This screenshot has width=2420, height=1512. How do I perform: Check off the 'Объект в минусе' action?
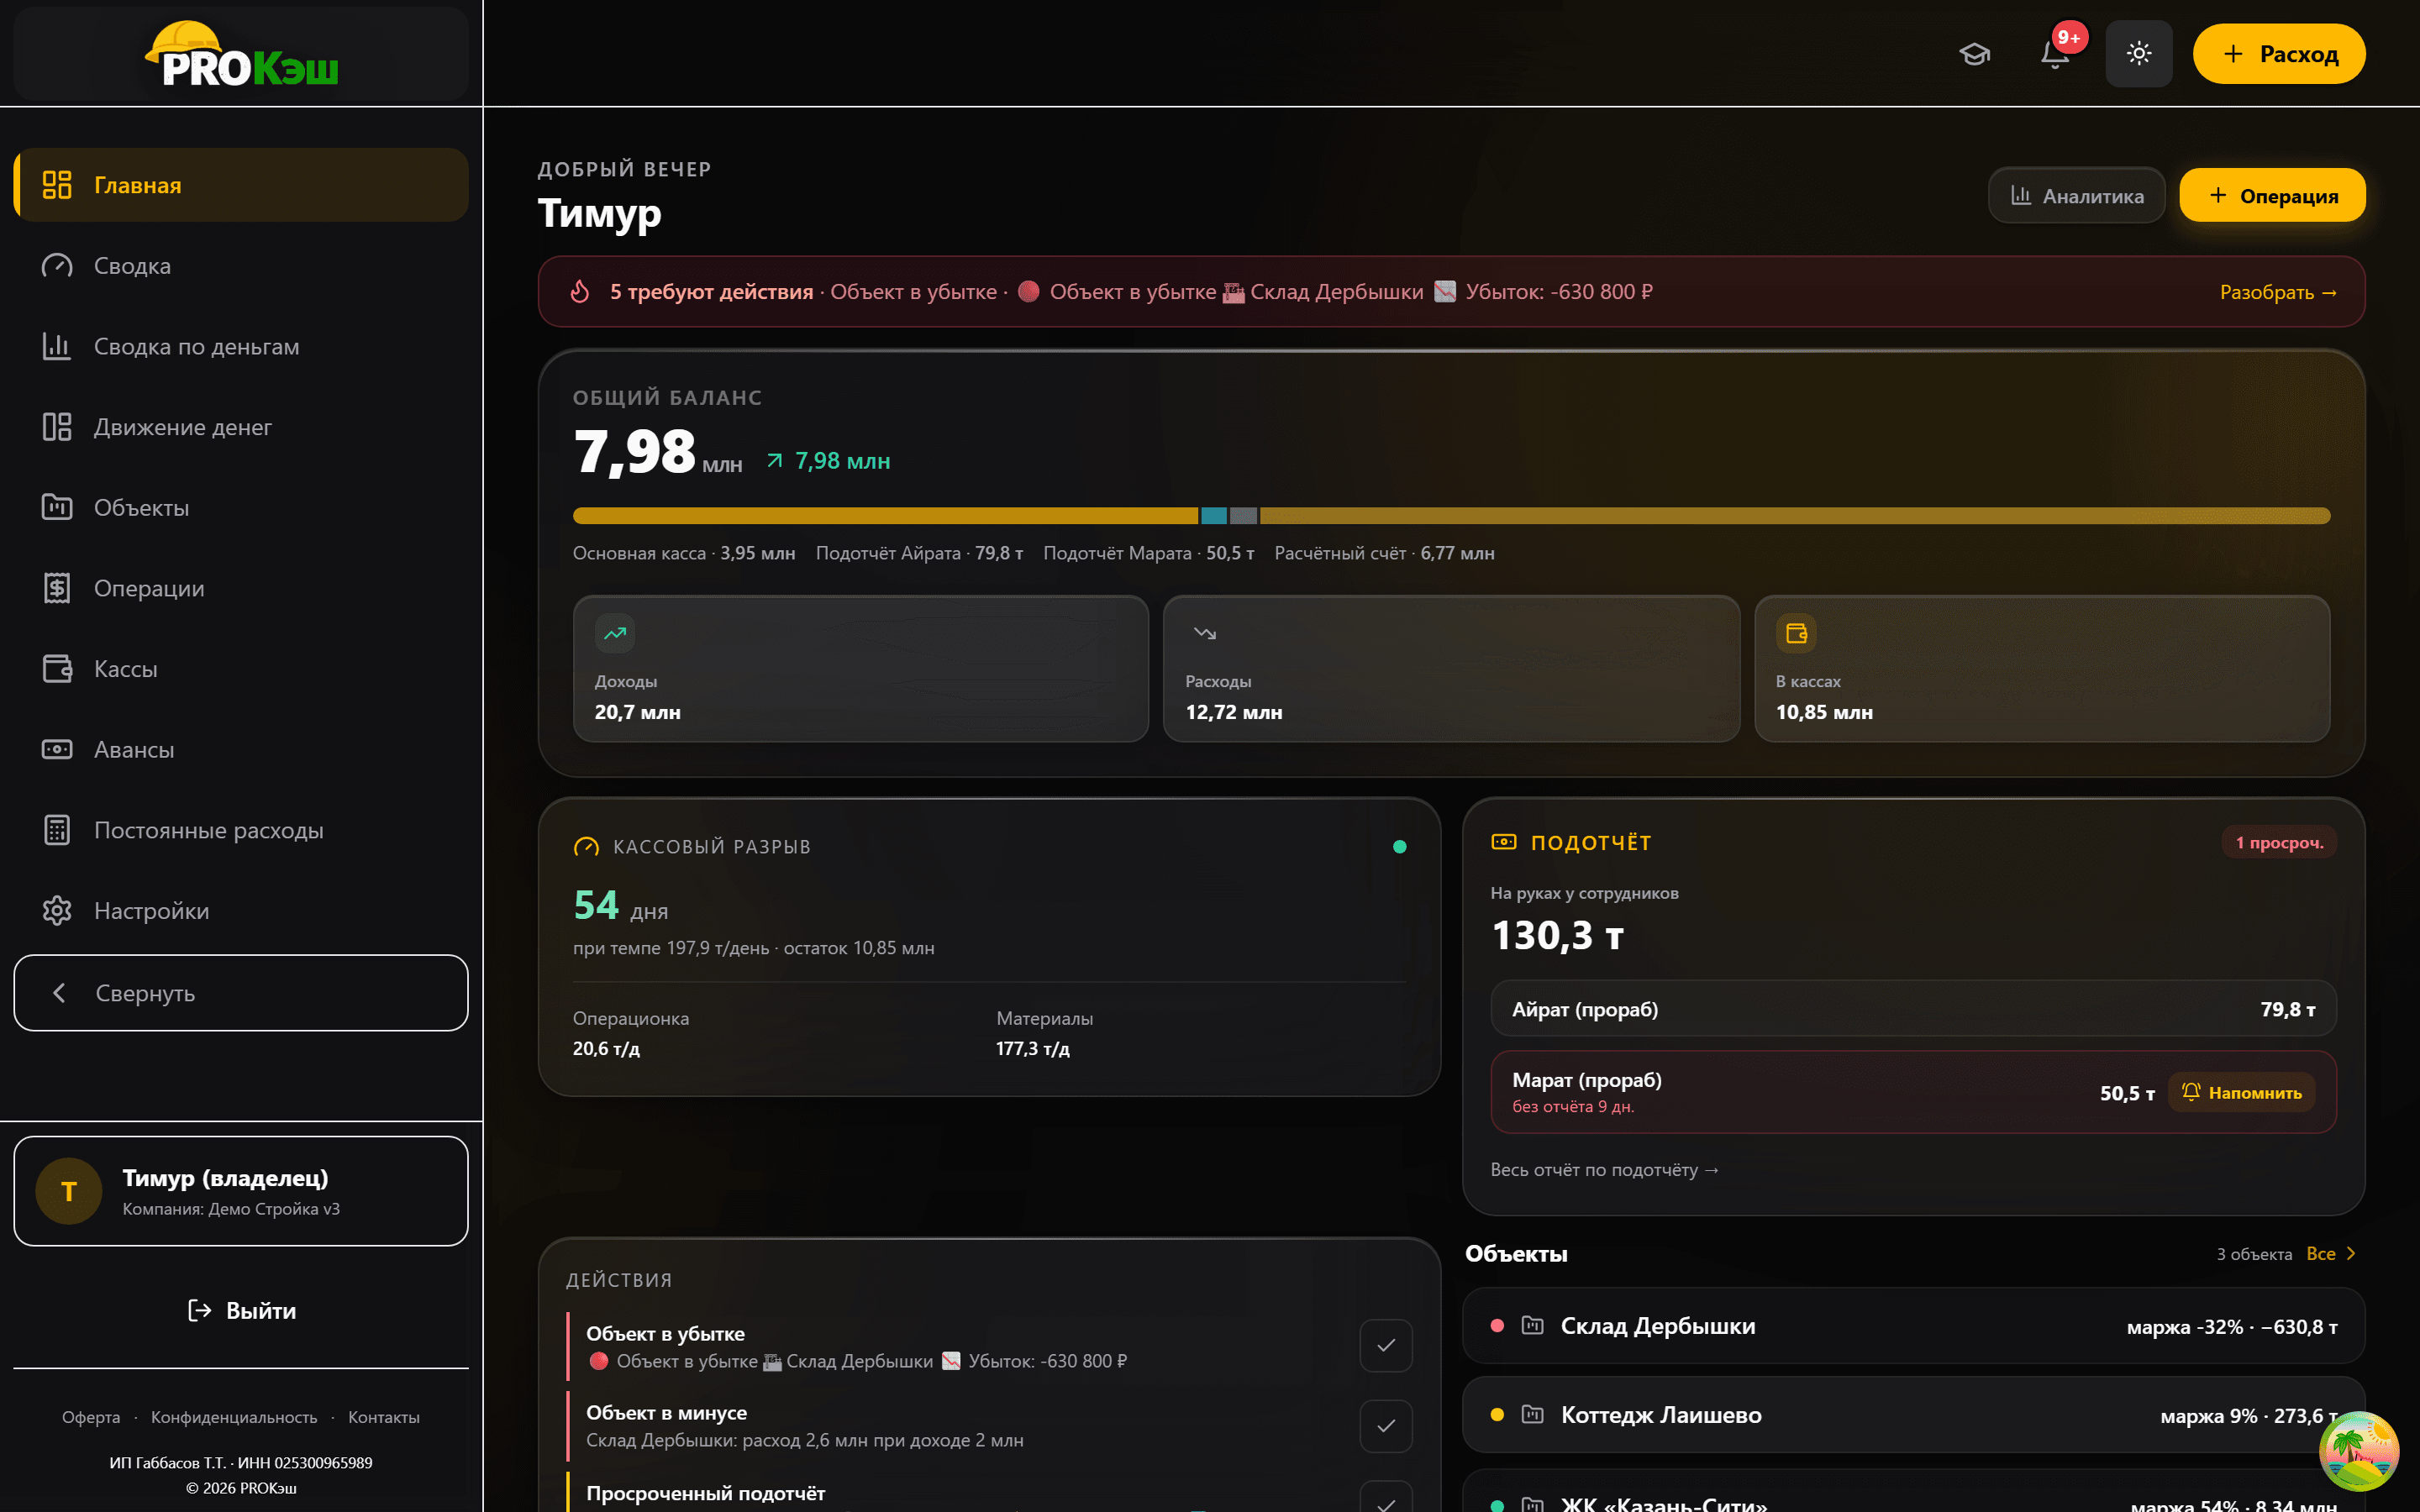click(1386, 1426)
